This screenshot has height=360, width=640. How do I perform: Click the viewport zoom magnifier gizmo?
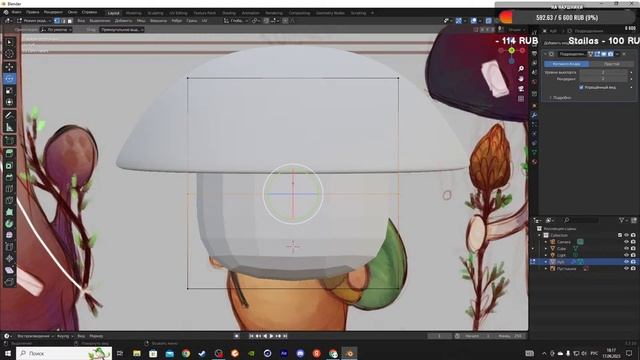pos(521,69)
